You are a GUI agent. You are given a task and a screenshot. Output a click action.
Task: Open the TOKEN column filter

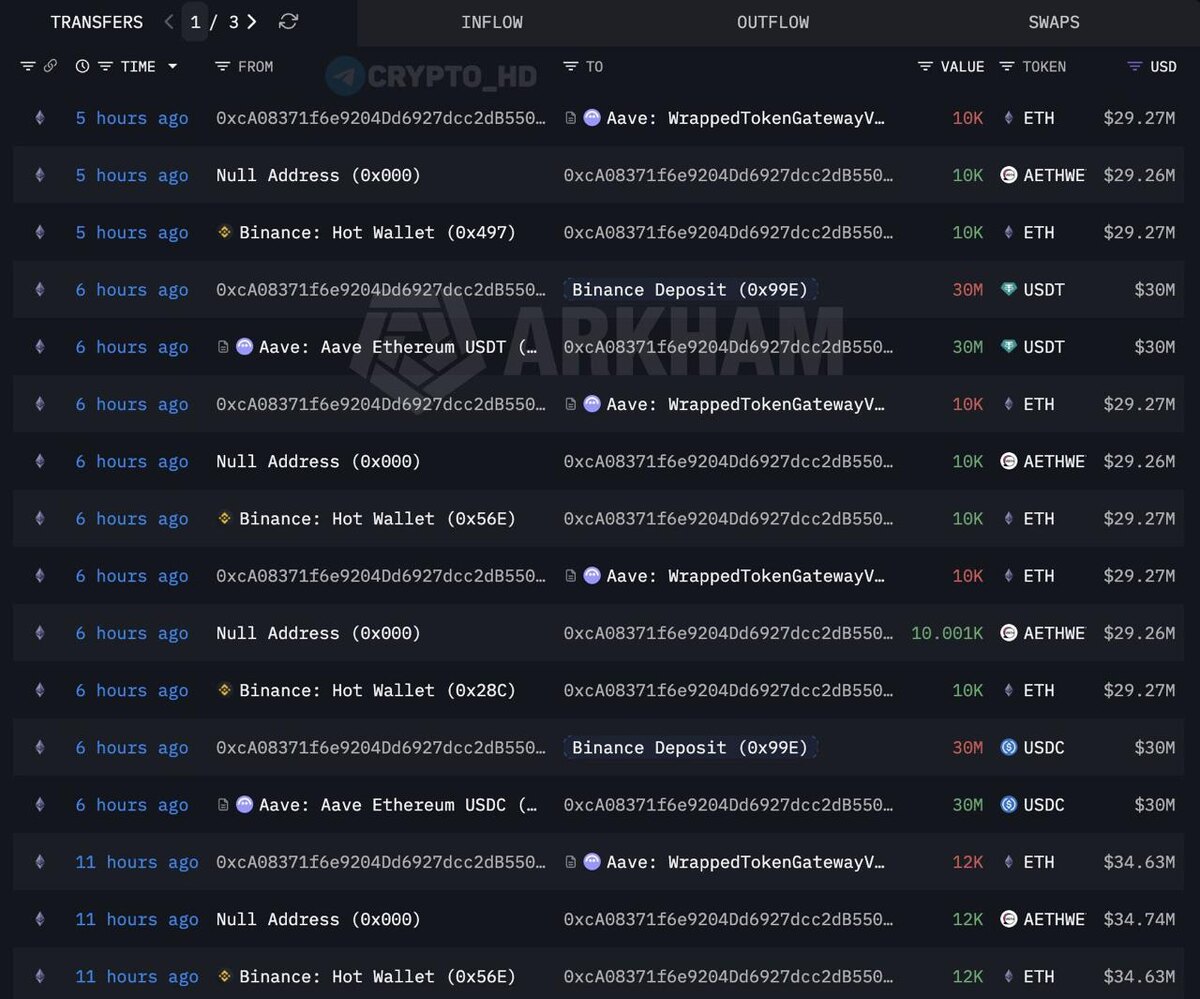click(1008, 67)
